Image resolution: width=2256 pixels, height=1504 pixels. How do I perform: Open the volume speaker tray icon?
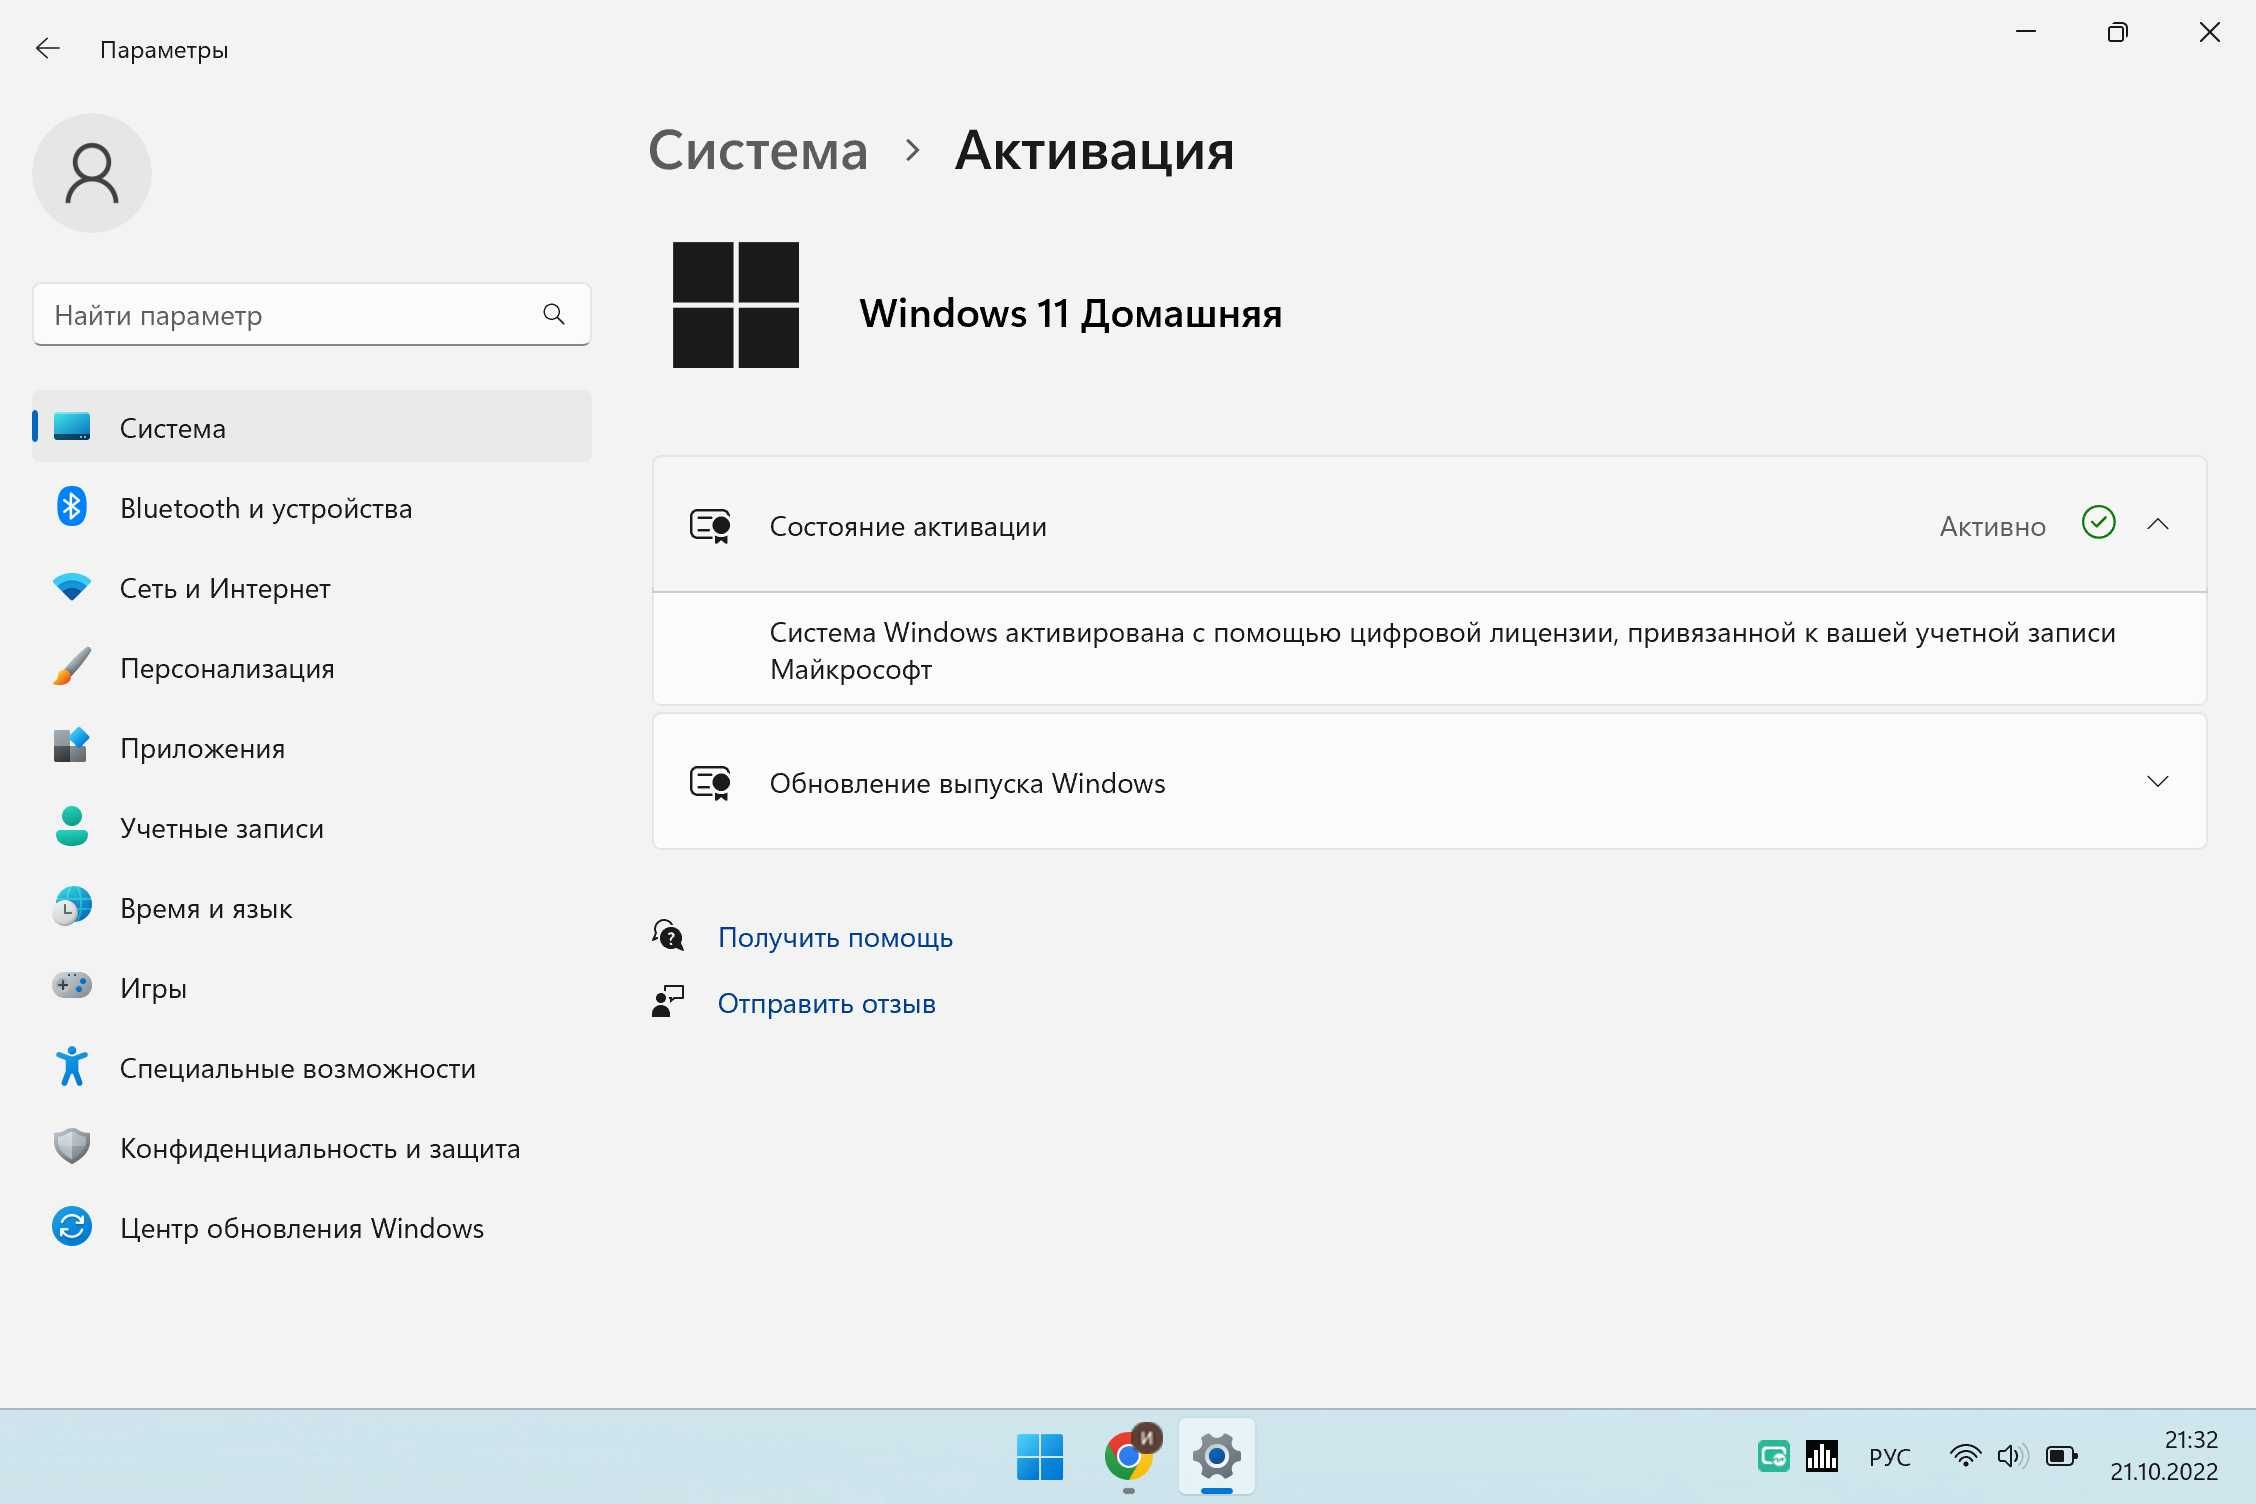2012,1456
